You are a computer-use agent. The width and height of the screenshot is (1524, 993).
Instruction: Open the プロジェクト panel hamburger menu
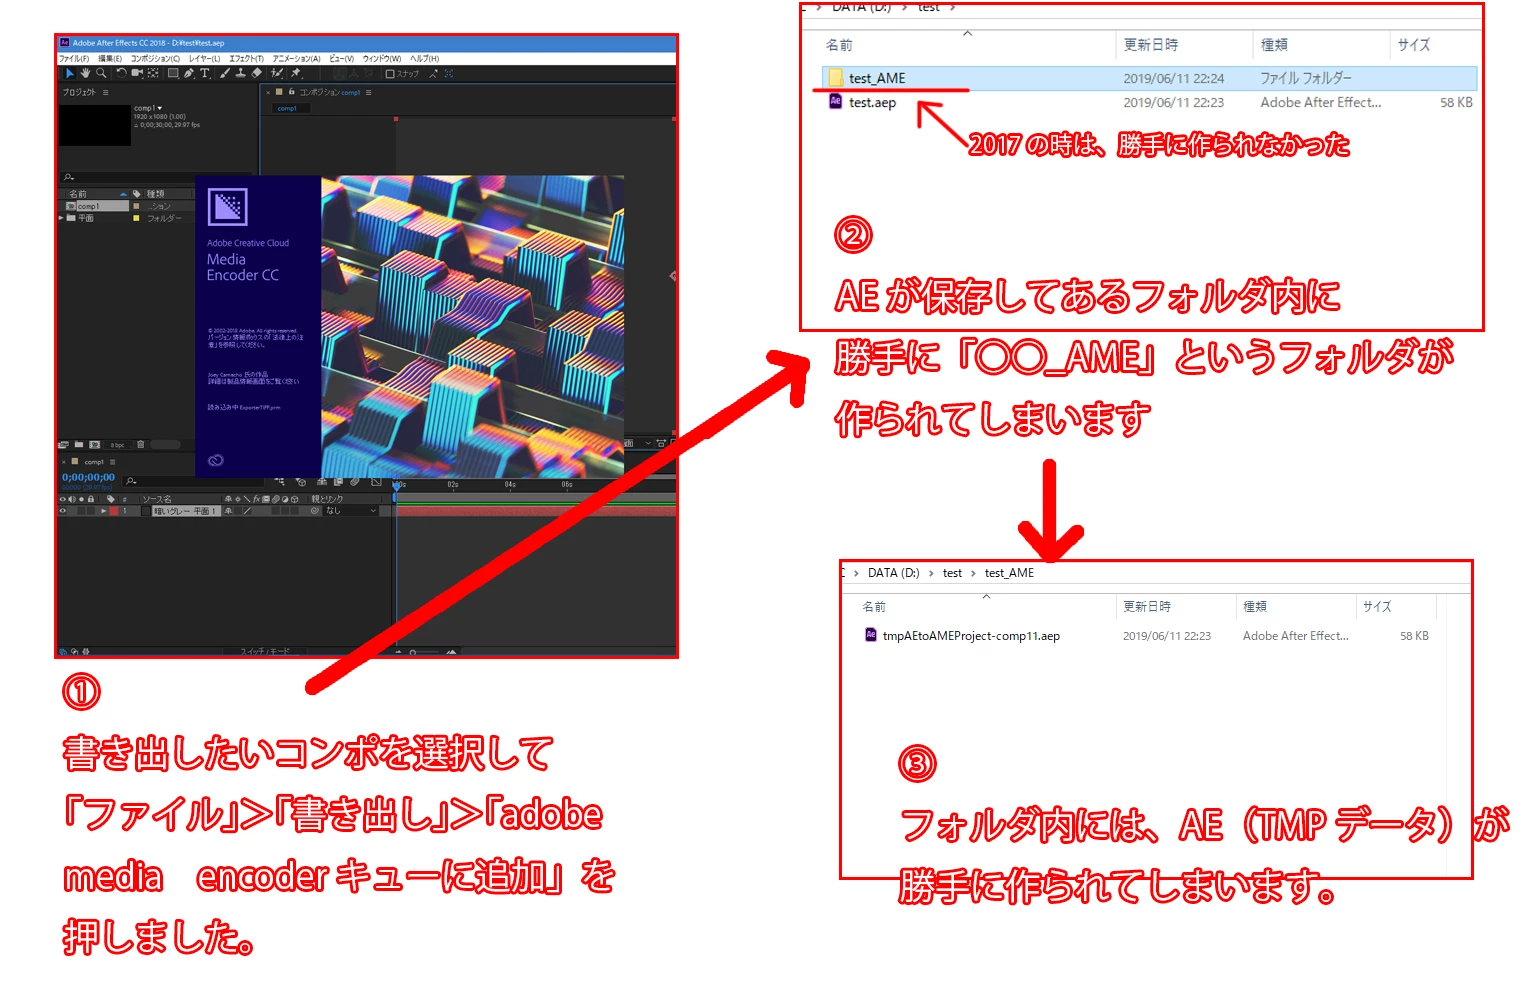pos(105,92)
